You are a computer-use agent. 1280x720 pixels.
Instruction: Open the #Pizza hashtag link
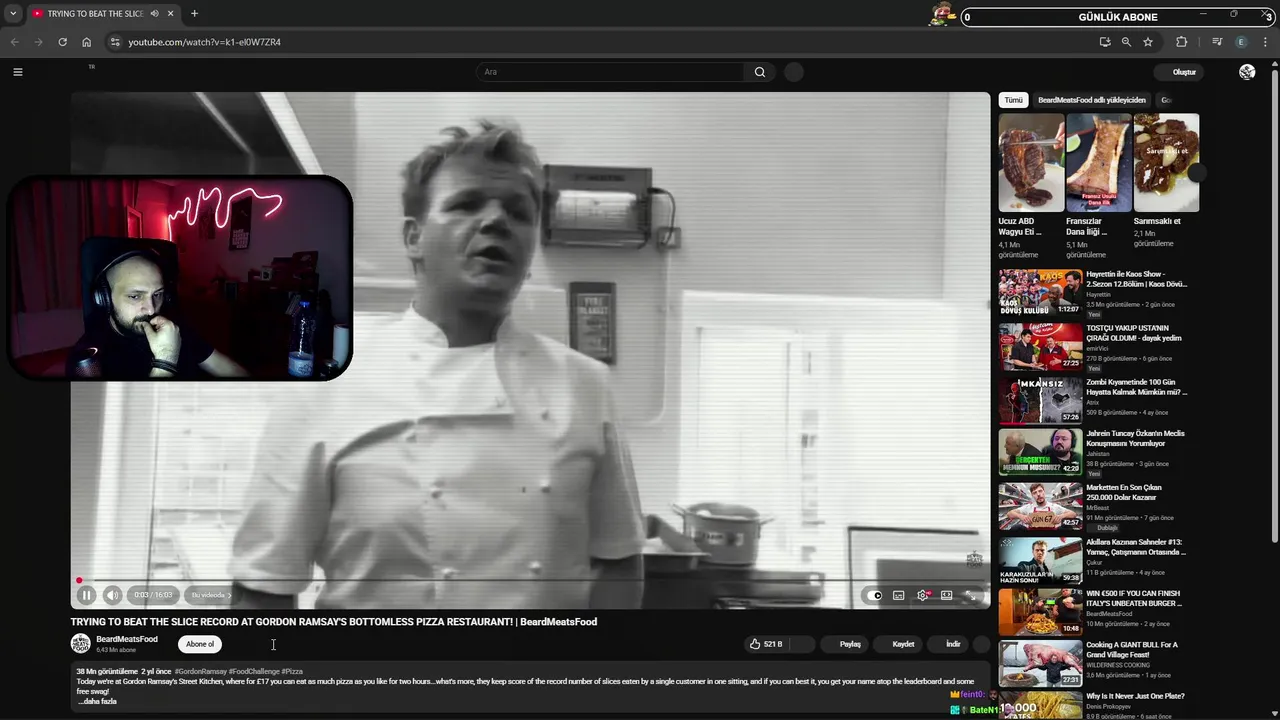click(292, 672)
